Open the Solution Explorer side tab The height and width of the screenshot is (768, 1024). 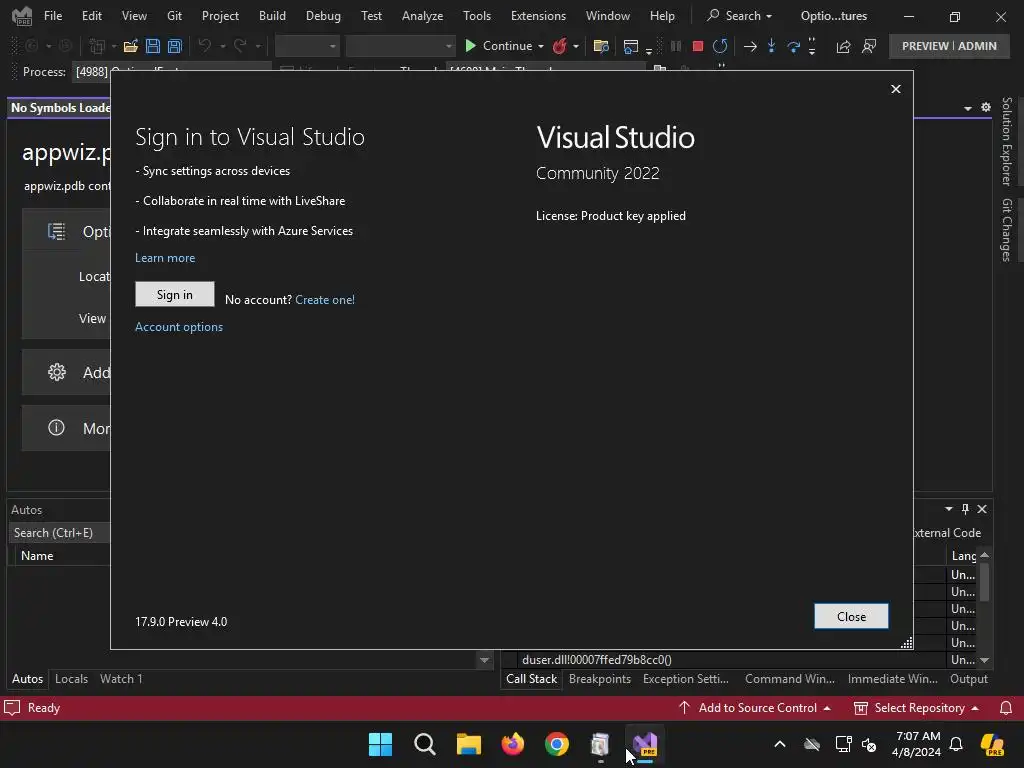tap(1007, 142)
